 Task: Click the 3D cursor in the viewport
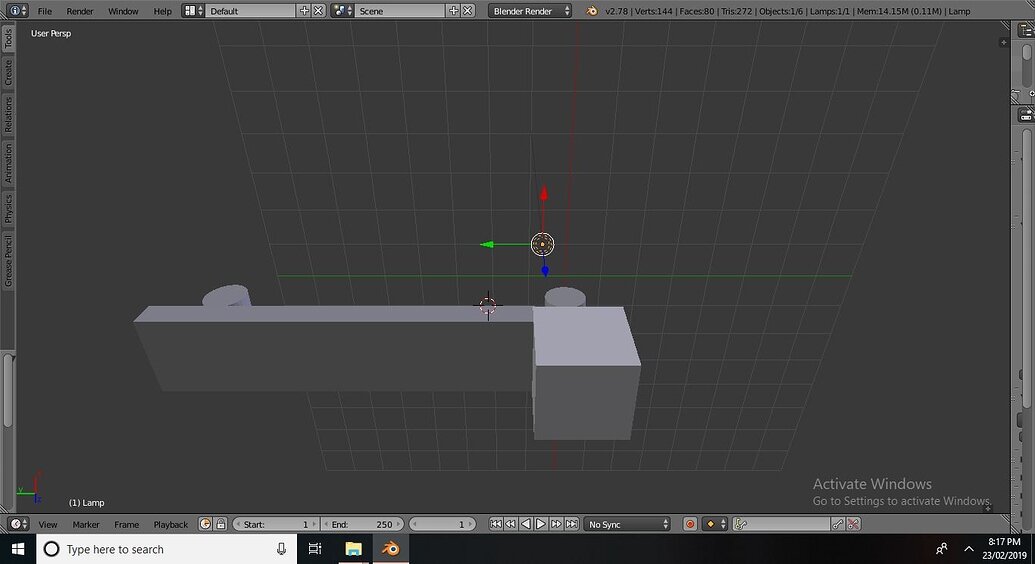coord(488,305)
